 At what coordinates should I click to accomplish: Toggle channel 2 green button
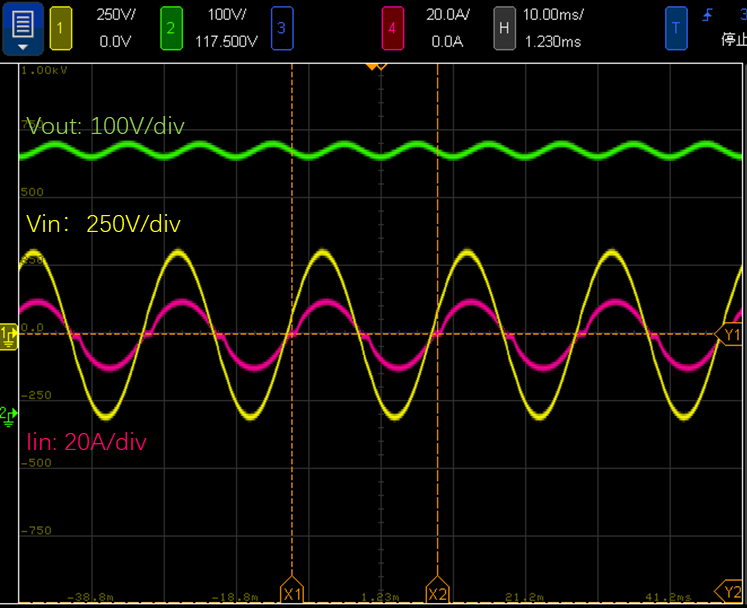tap(170, 28)
